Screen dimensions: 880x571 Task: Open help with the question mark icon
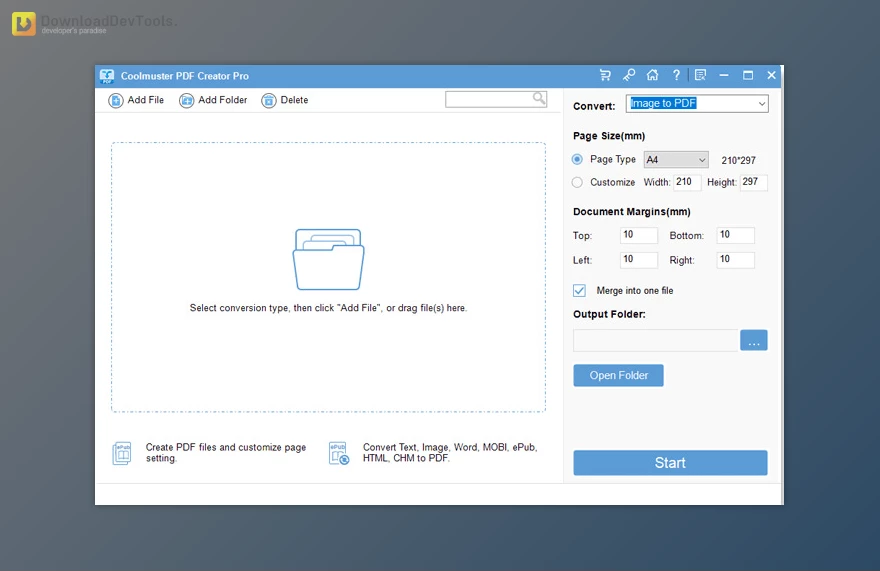(676, 75)
